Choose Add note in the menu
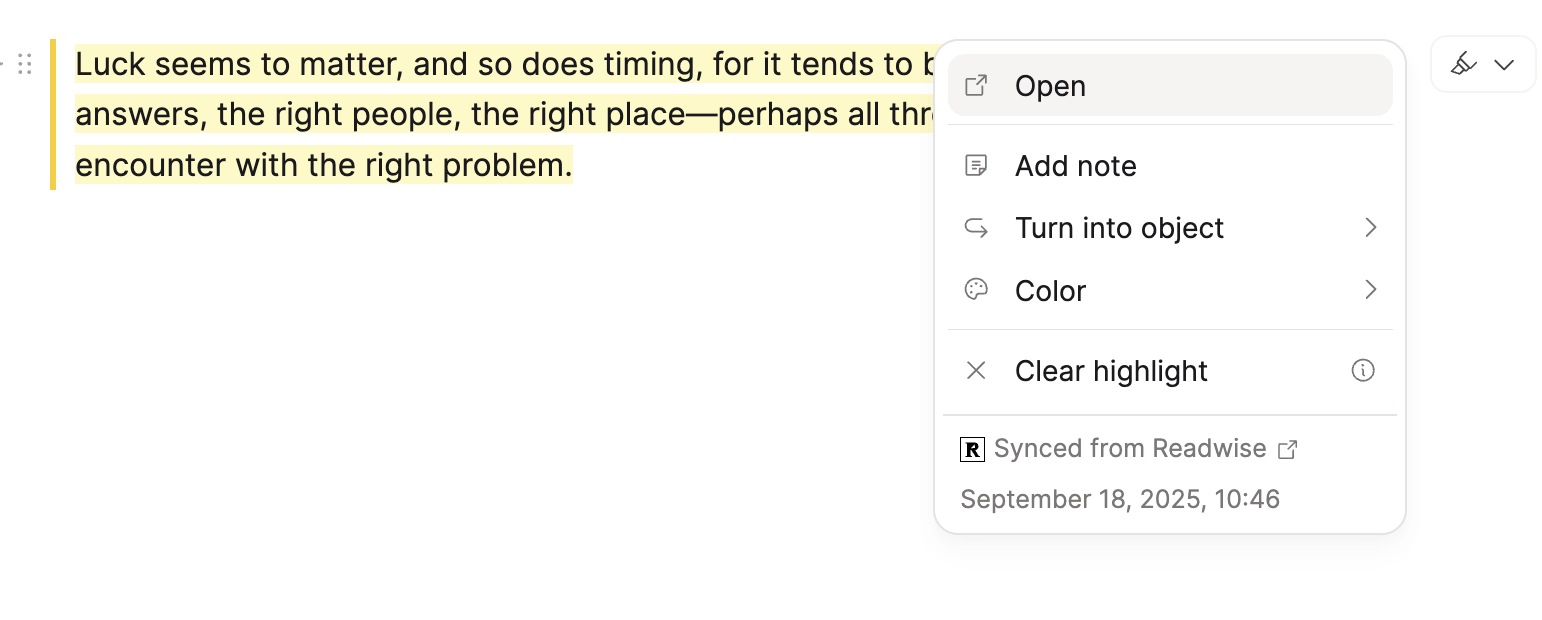1542x620 pixels. click(1076, 165)
